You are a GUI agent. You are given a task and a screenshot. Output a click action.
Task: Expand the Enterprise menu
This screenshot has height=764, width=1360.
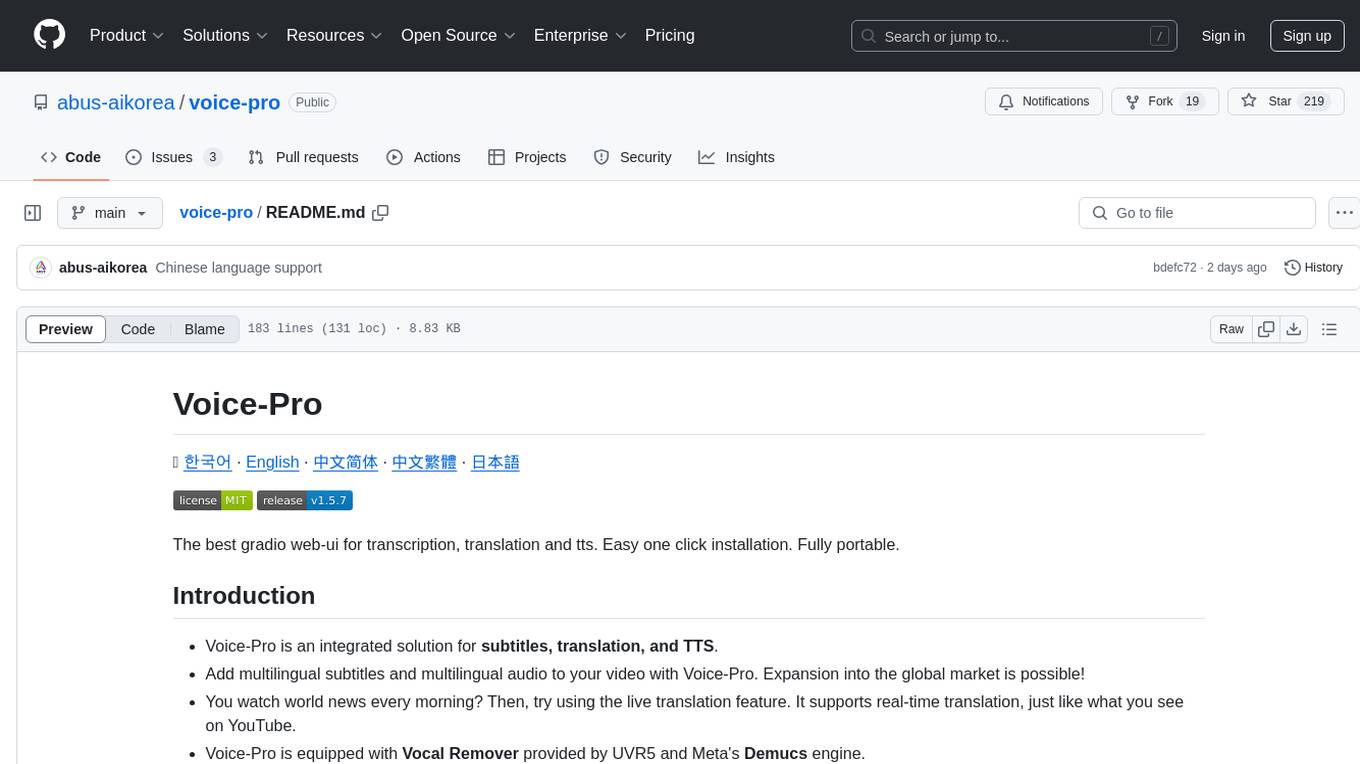pos(580,35)
